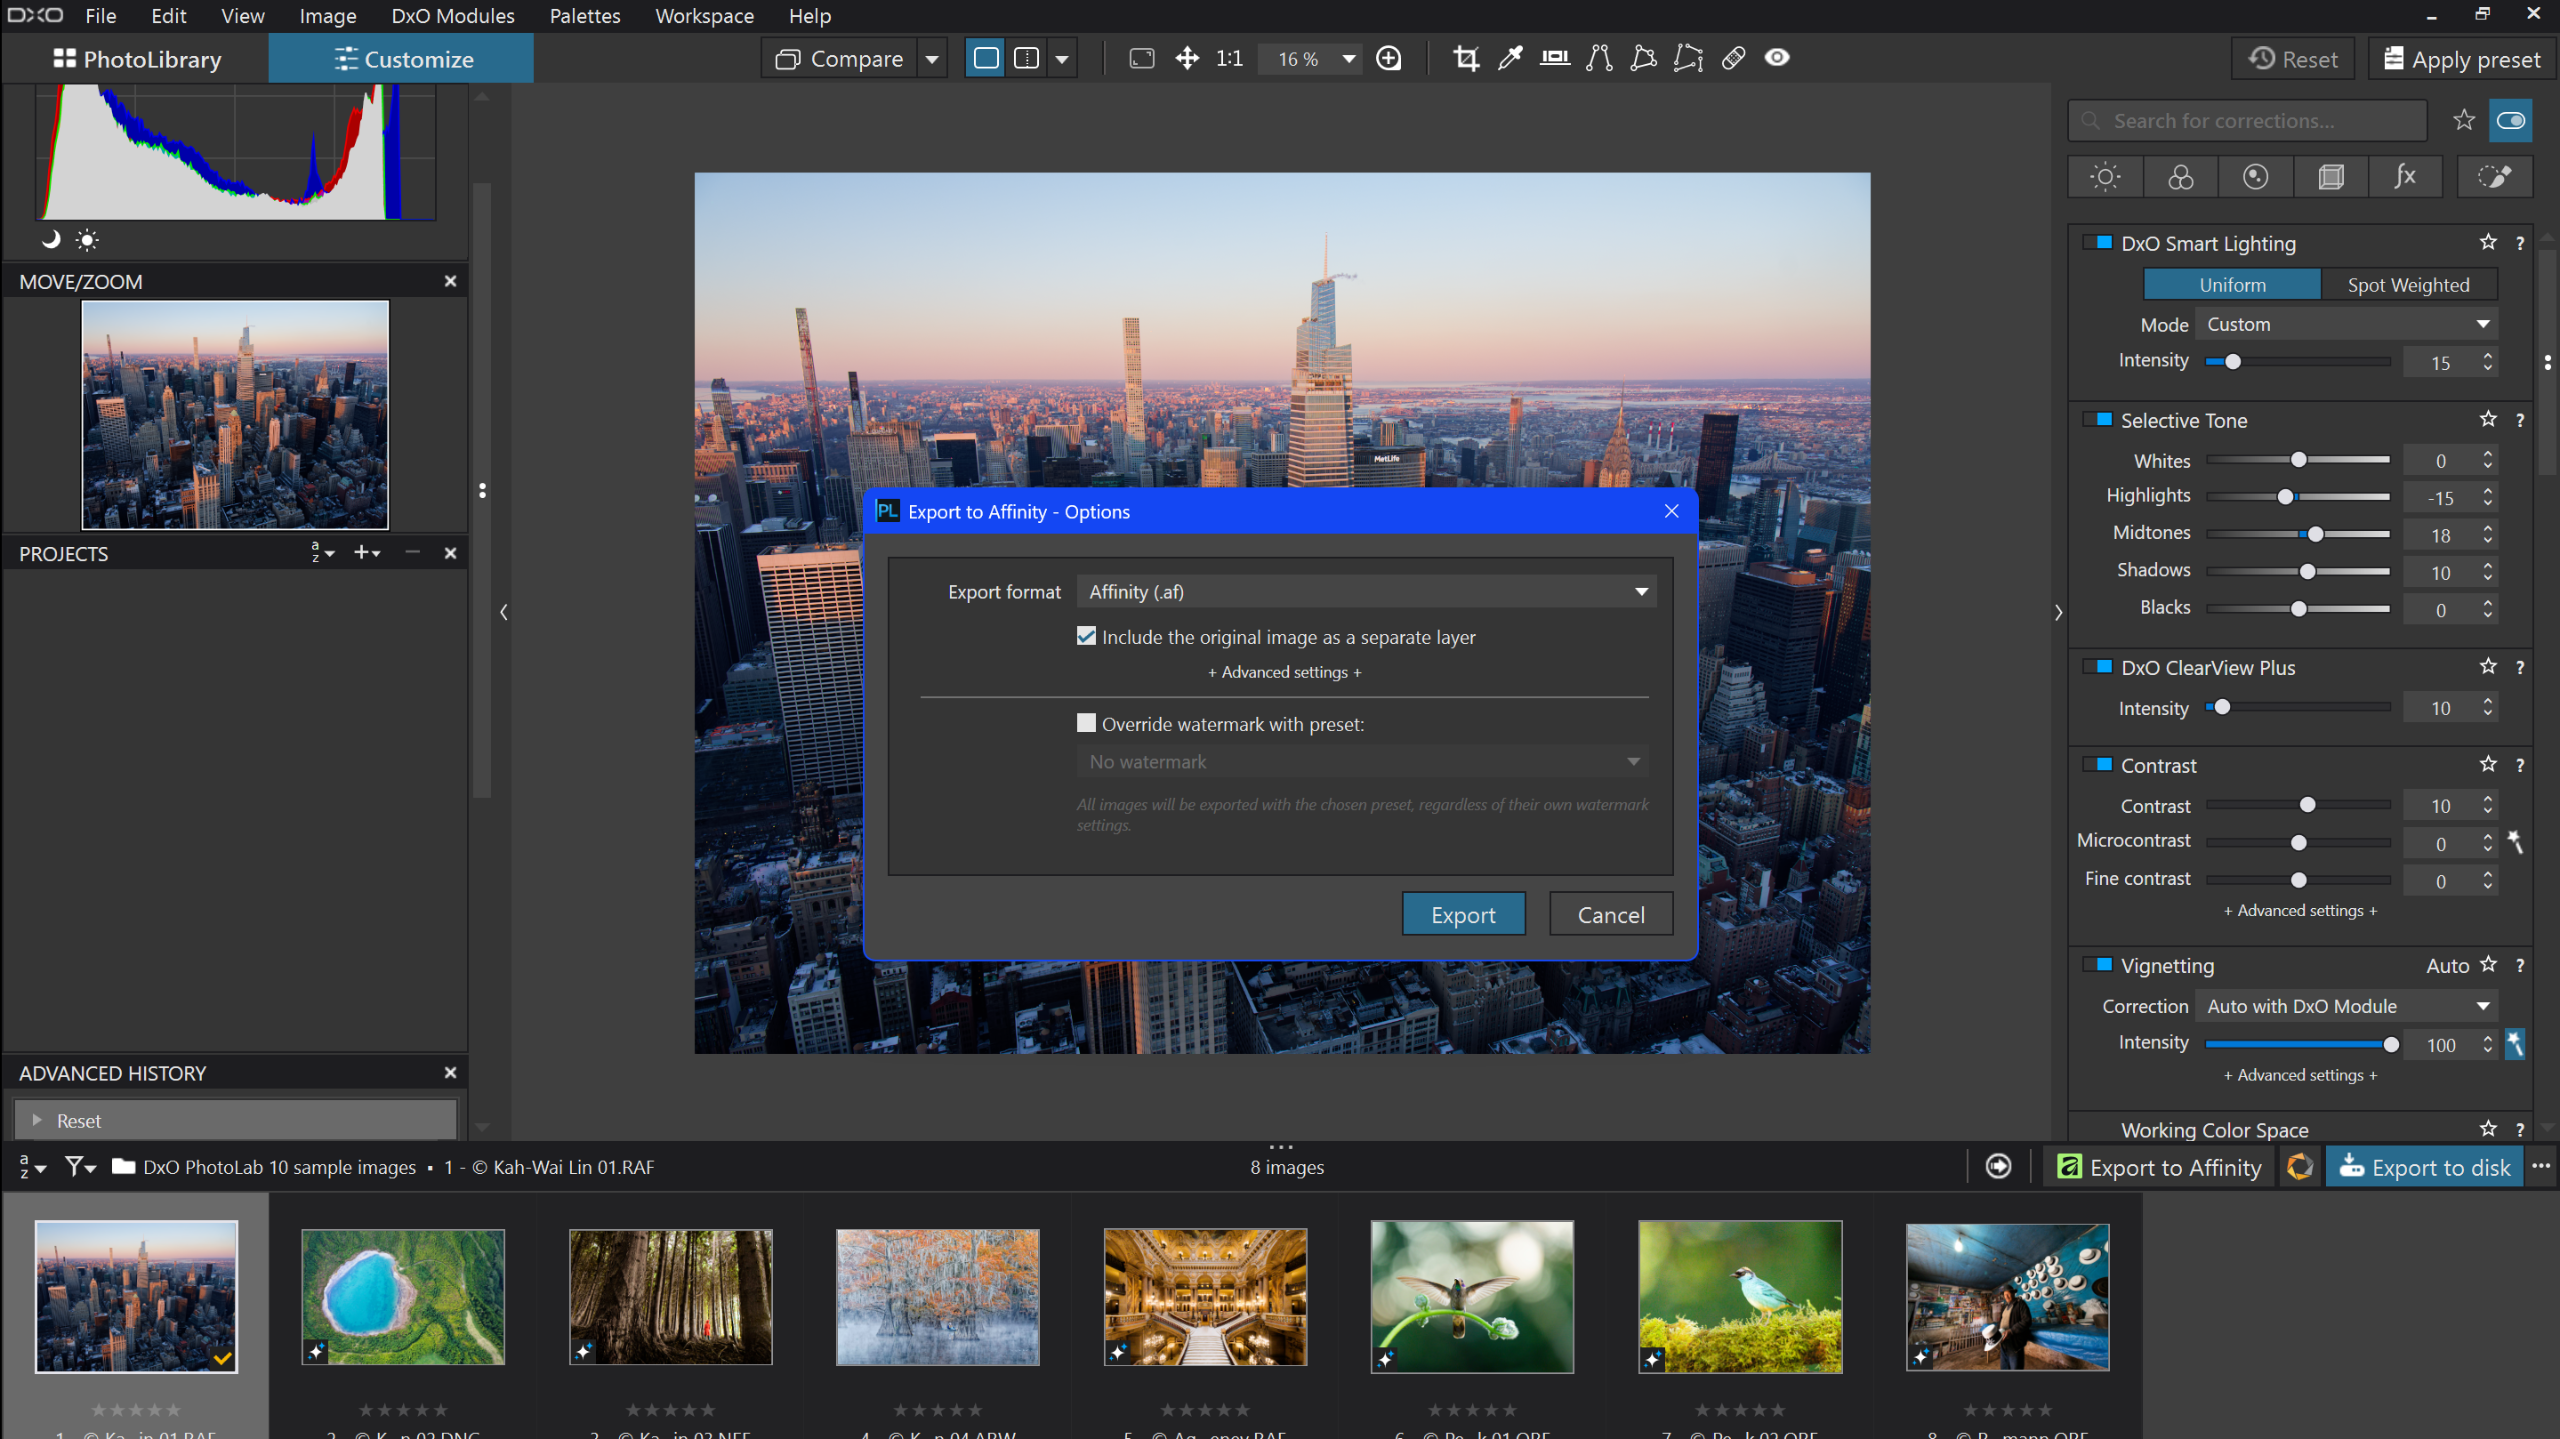Viewport: 2560px width, 1439px height.
Task: Click the zoom-in magnifier icon
Action: pos(1389,58)
